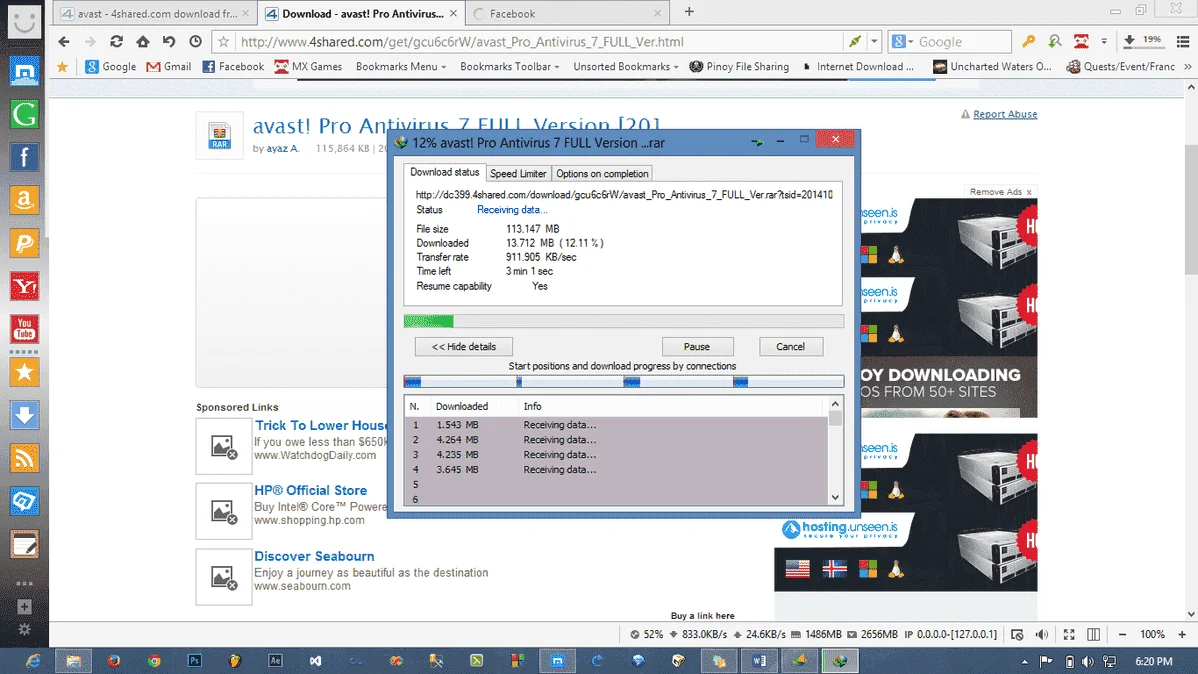Open sidebar settings gear icon

[24, 630]
